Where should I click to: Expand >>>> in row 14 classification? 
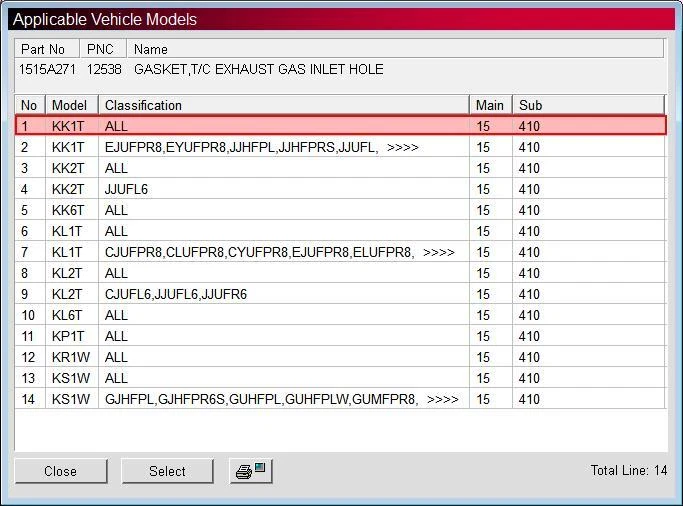tap(443, 399)
